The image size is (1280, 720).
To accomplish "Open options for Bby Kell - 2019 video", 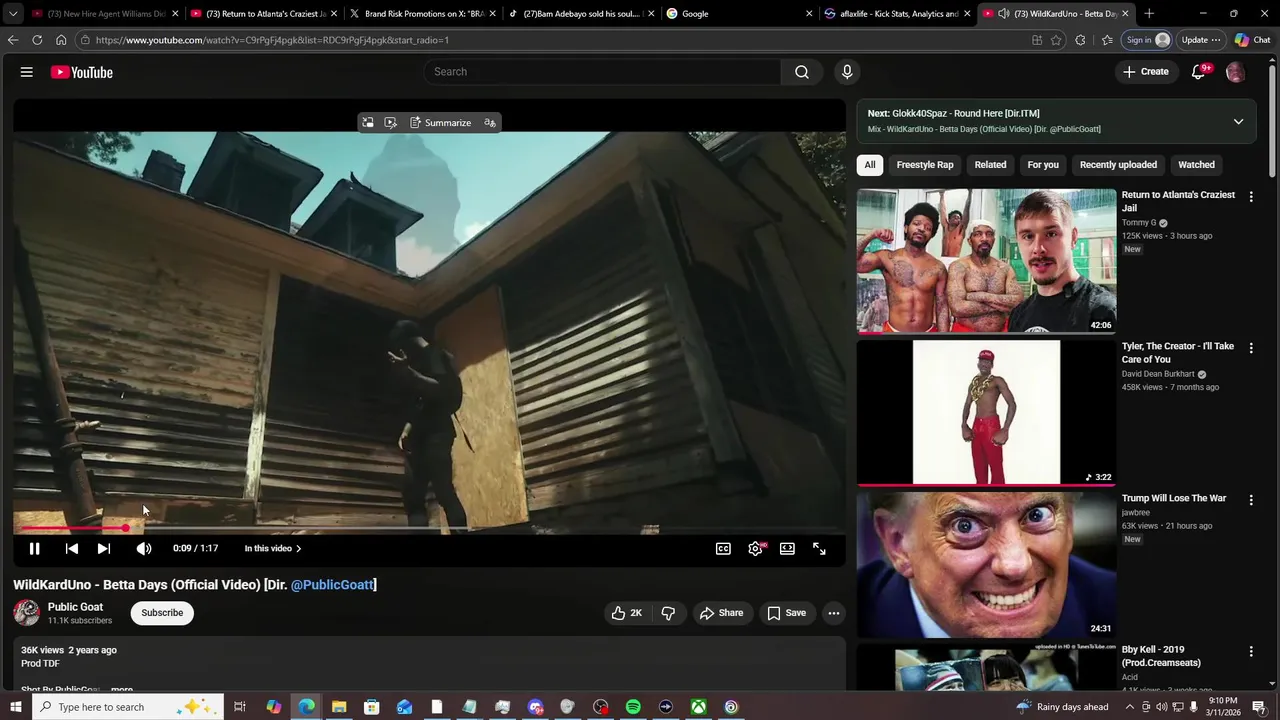I will [x=1251, y=651].
